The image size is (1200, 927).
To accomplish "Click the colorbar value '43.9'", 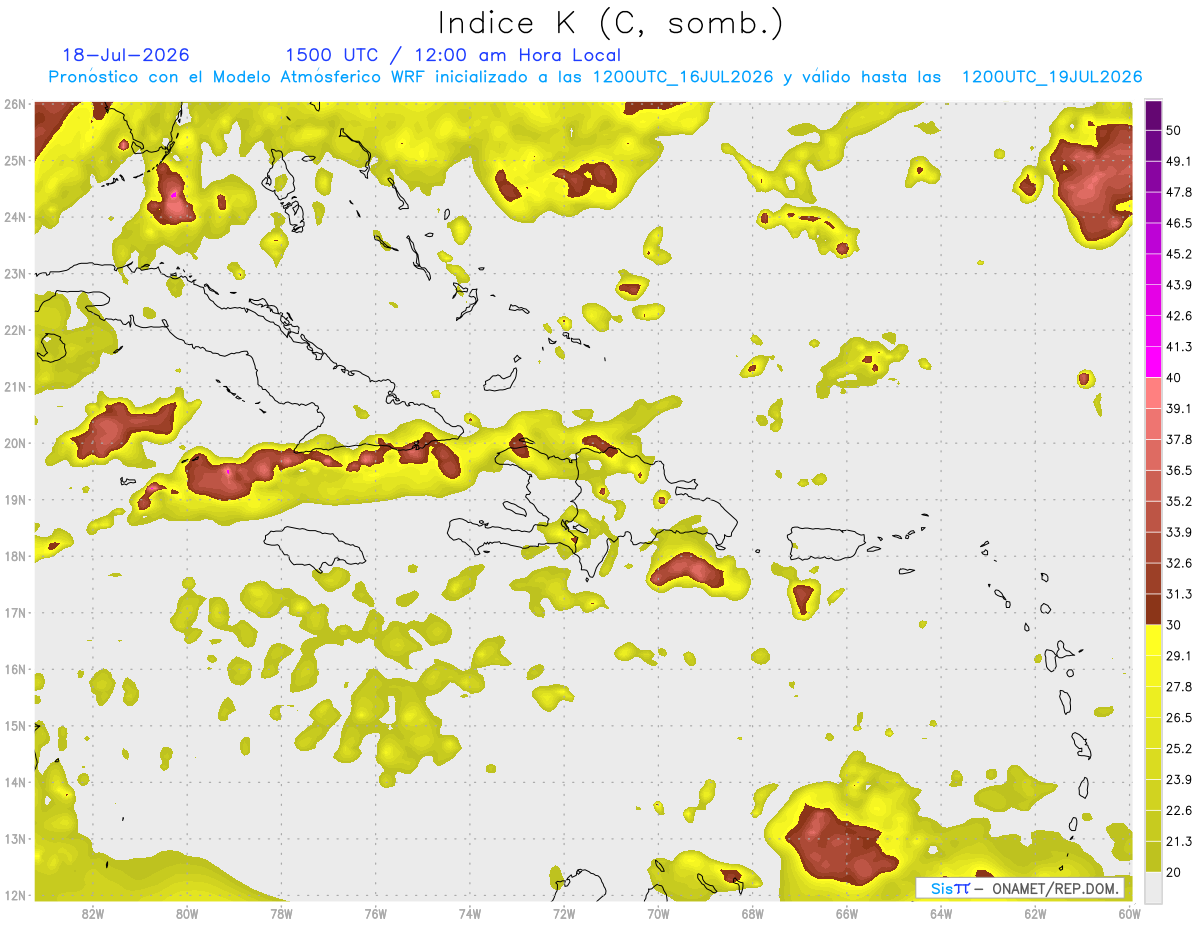I will (x=1178, y=285).
